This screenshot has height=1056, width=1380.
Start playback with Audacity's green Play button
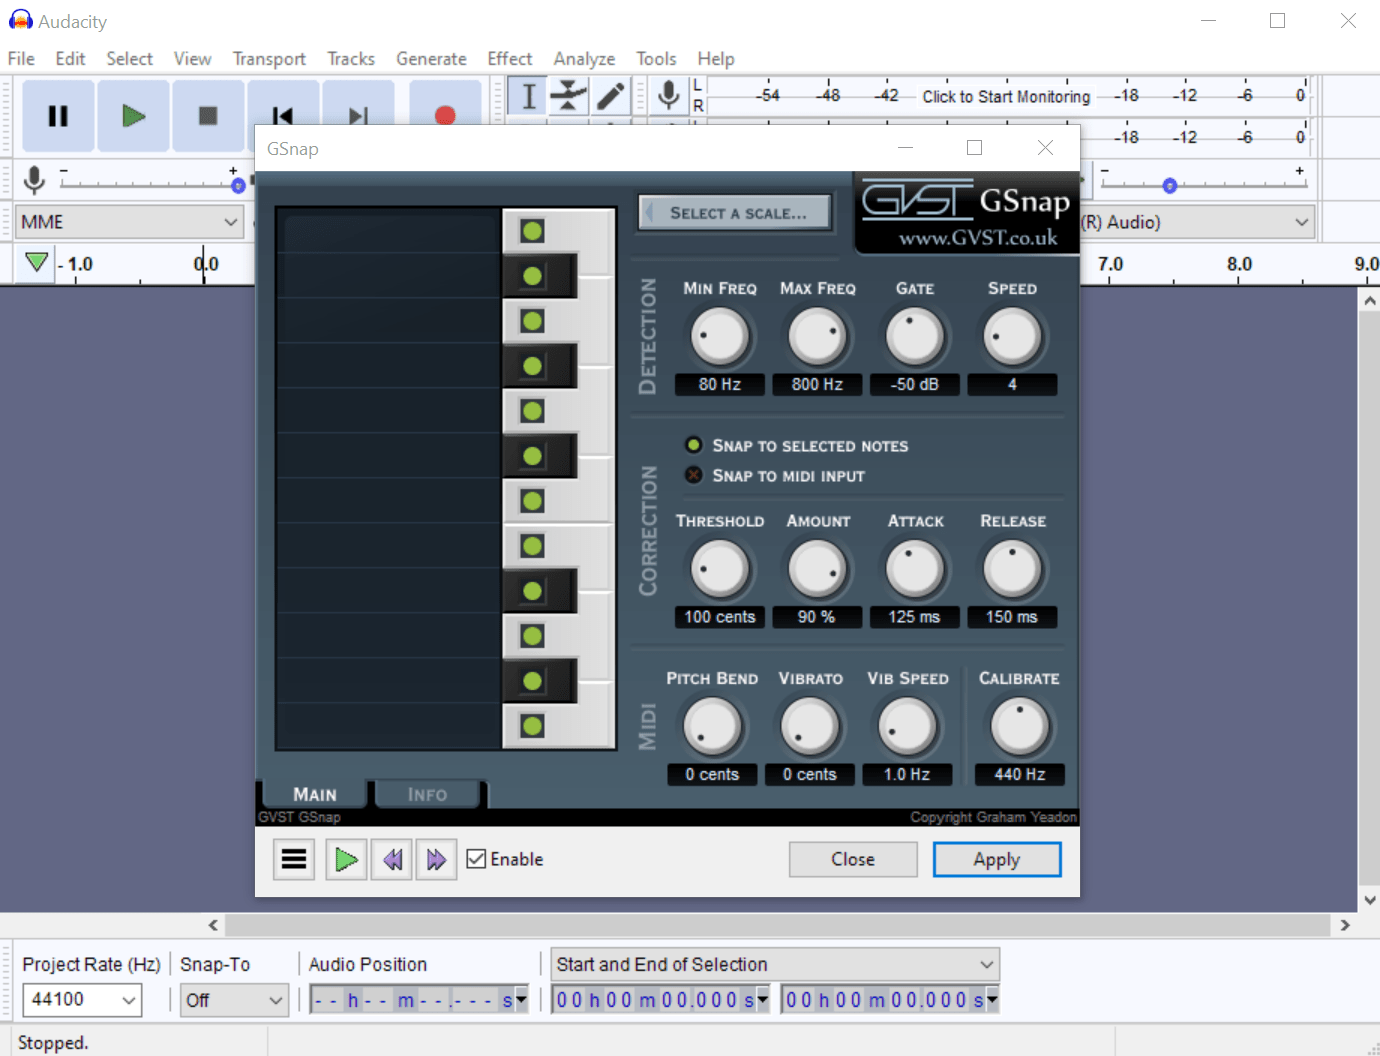[133, 116]
